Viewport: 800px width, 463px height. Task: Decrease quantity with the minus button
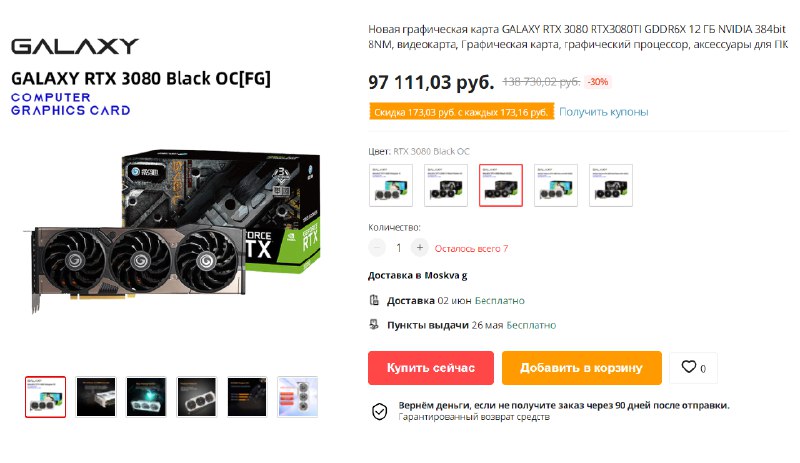tap(377, 248)
